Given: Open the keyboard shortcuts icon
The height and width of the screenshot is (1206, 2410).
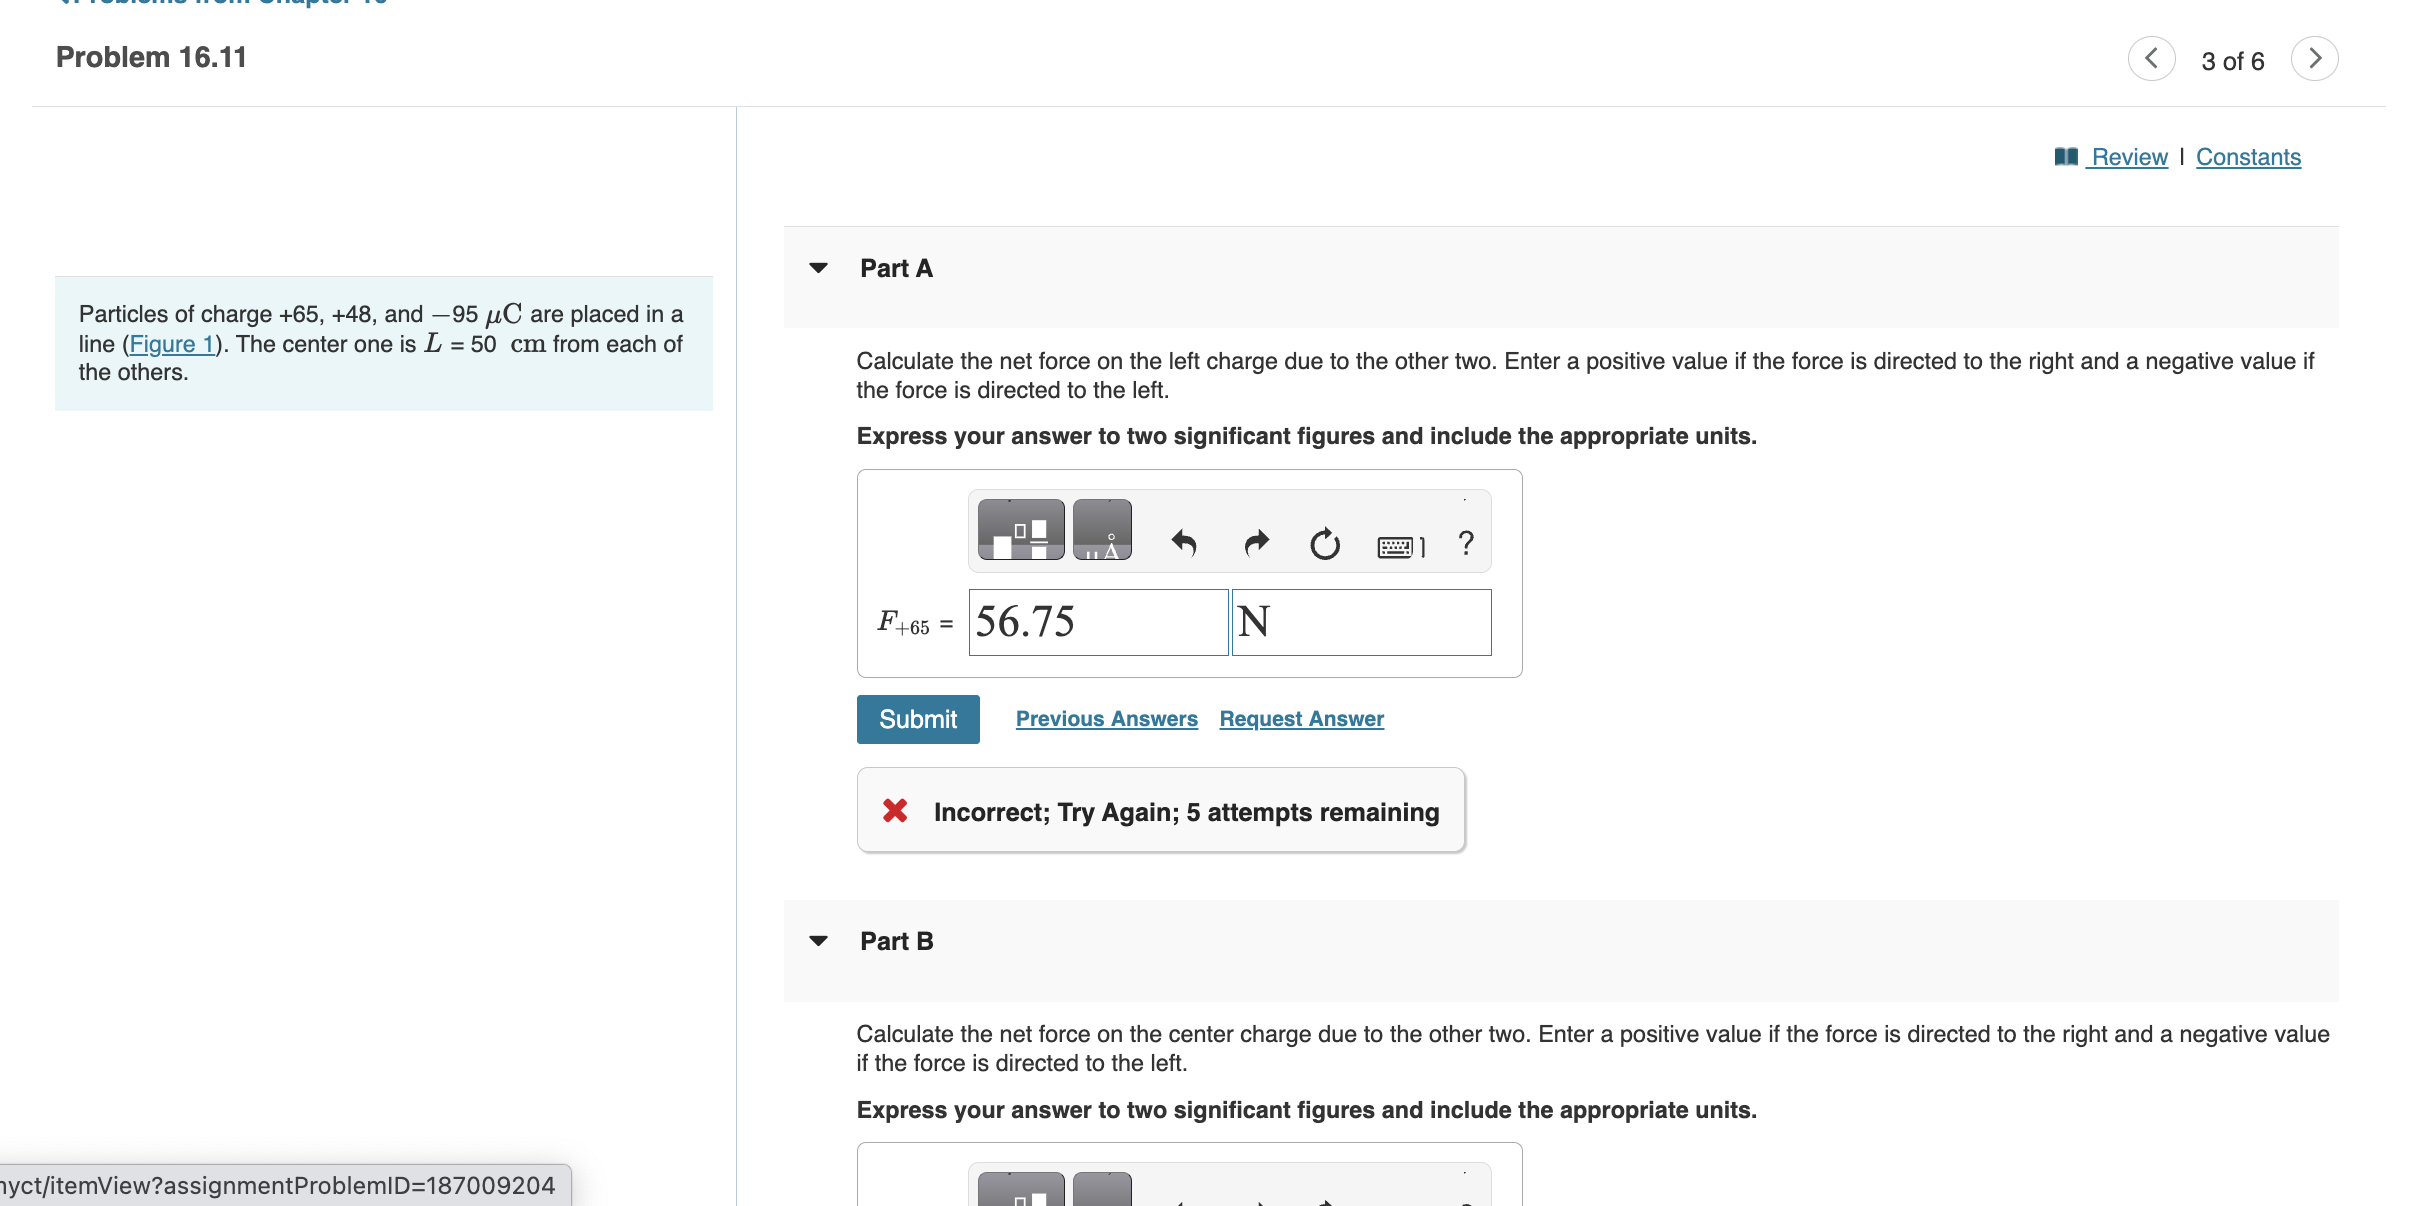Looking at the screenshot, I should tap(1400, 545).
